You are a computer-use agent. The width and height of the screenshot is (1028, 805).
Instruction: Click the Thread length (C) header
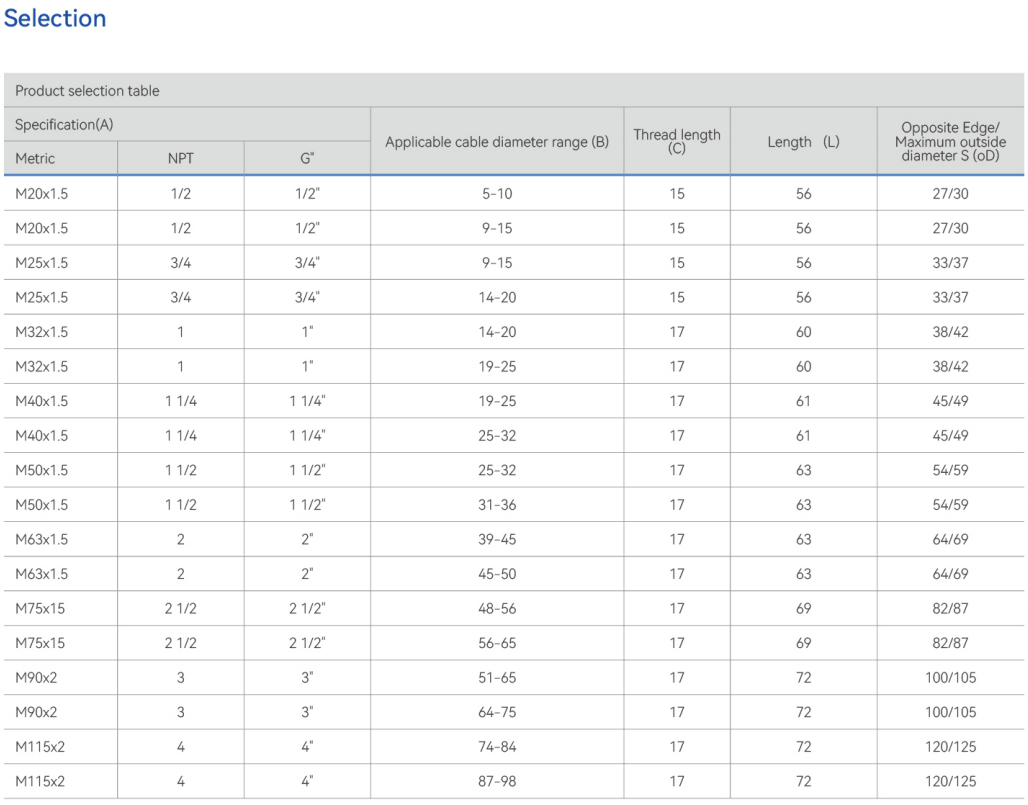click(677, 141)
